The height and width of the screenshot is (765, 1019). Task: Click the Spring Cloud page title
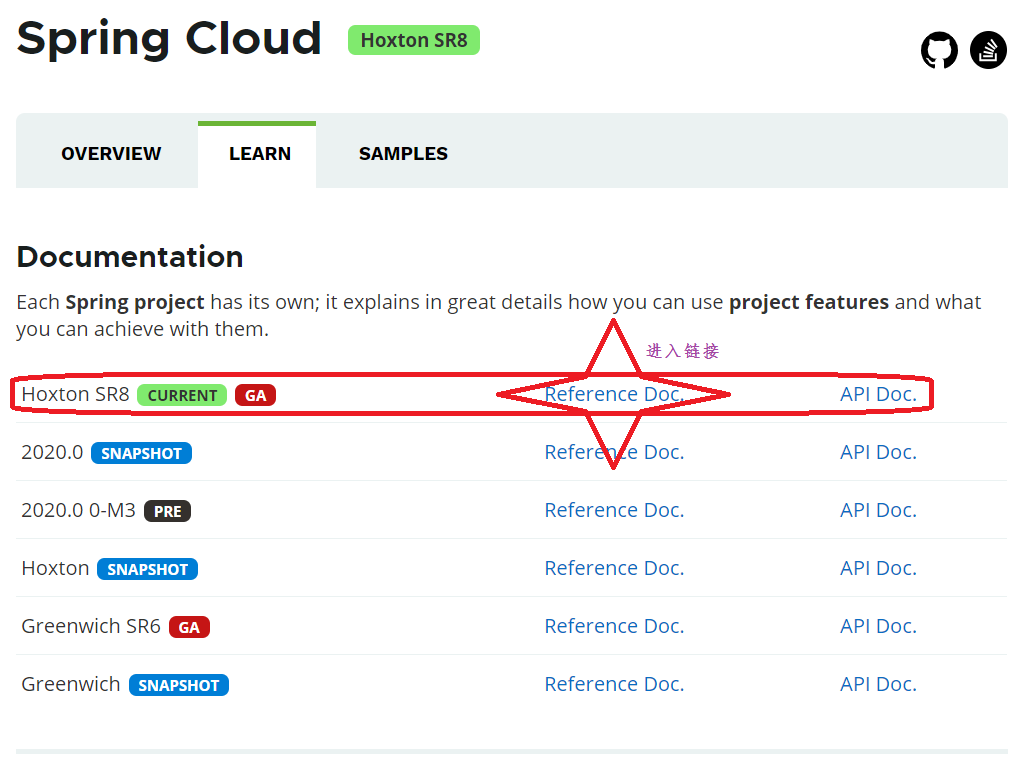(x=169, y=39)
